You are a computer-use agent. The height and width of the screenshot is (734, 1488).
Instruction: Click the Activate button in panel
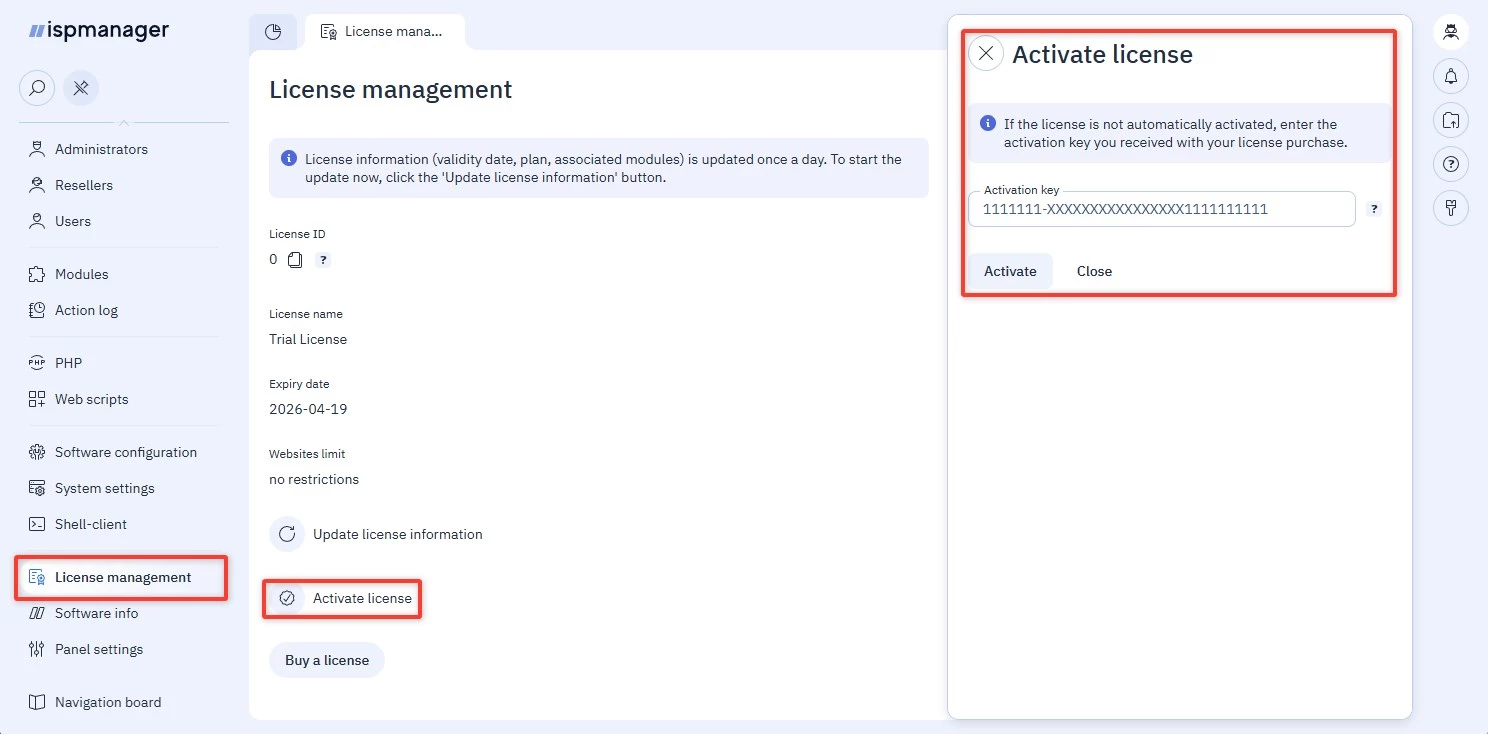(1010, 271)
